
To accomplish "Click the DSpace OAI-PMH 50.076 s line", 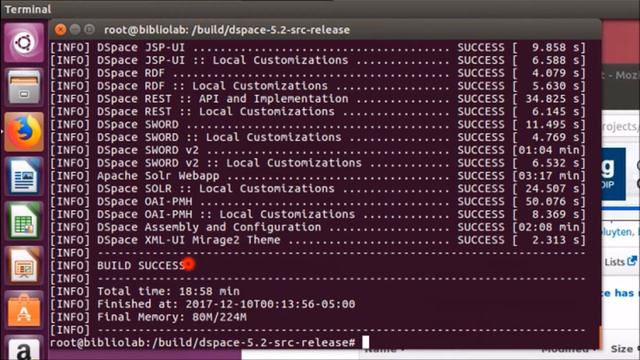I will (x=318, y=202).
